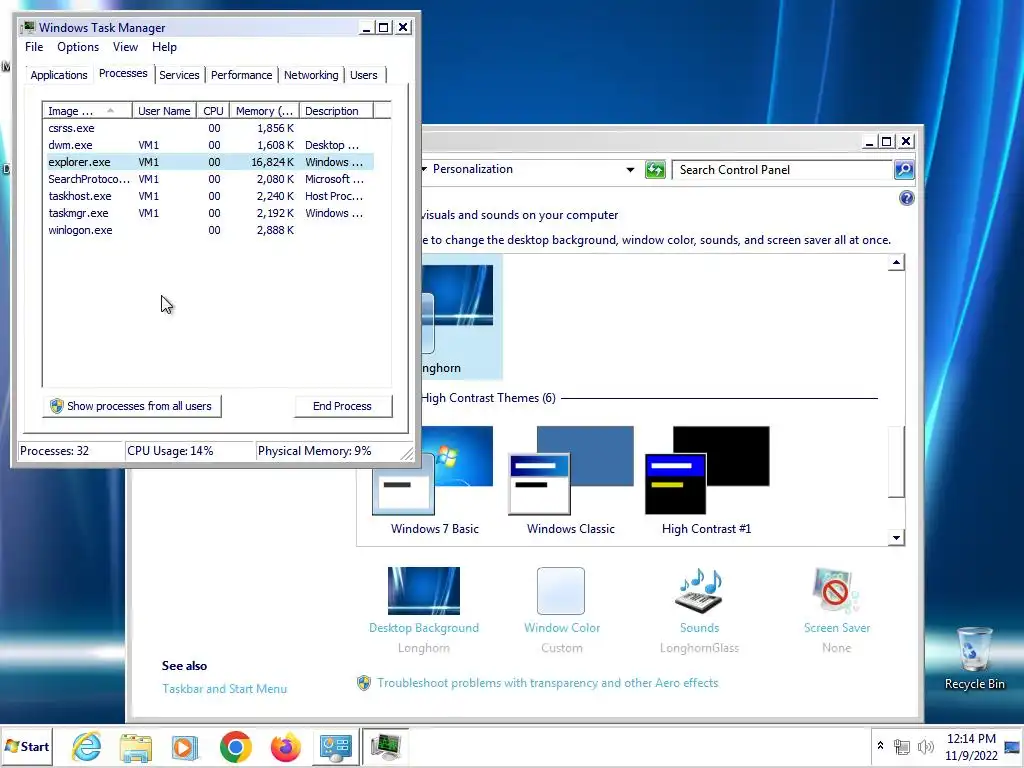Select the SearchProtoco... process row
Image resolution: width=1024 pixels, height=768 pixels.
(208, 179)
